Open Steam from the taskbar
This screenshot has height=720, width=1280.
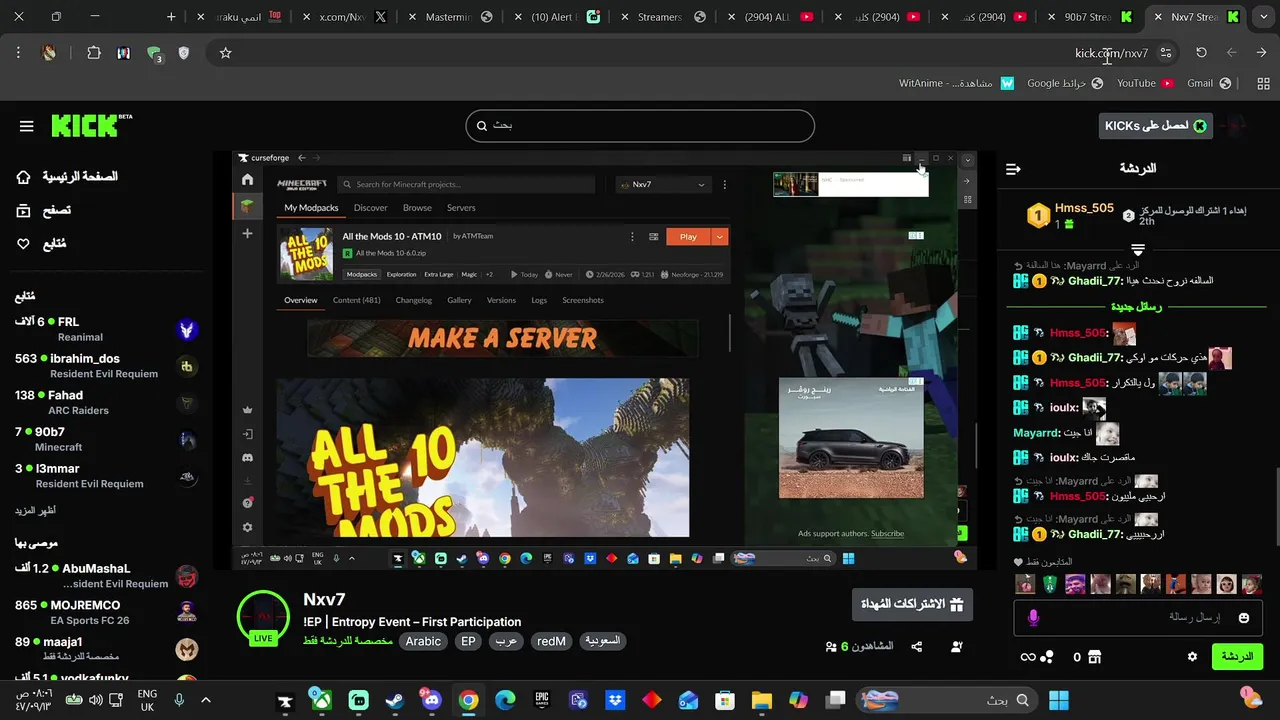(x=395, y=700)
